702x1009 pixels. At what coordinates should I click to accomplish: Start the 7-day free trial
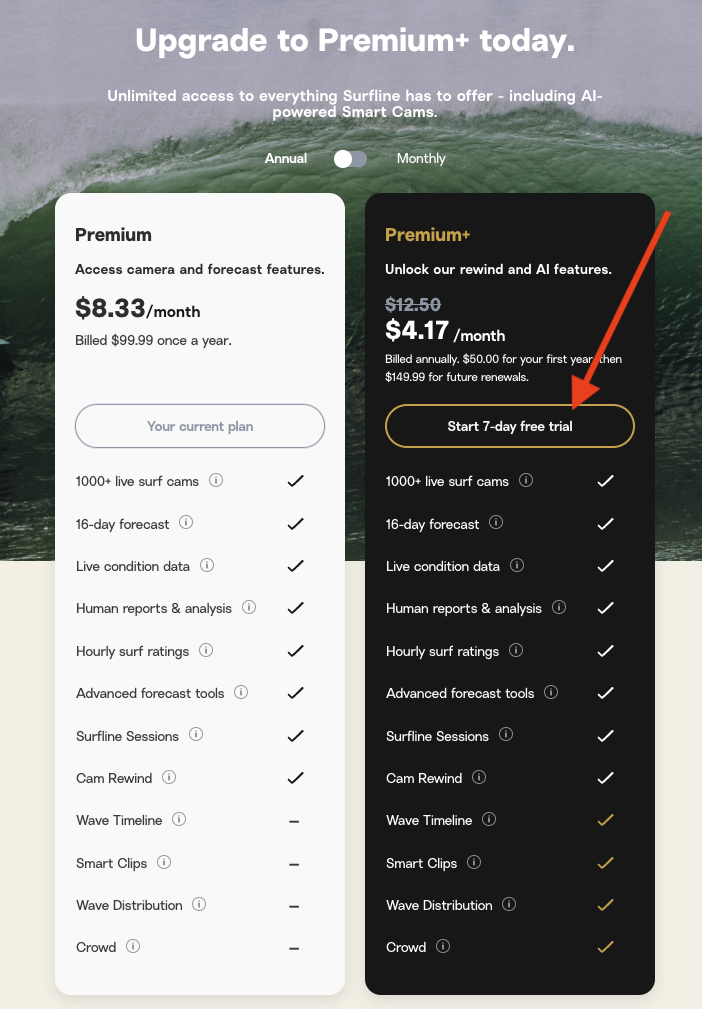pyautogui.click(x=510, y=426)
